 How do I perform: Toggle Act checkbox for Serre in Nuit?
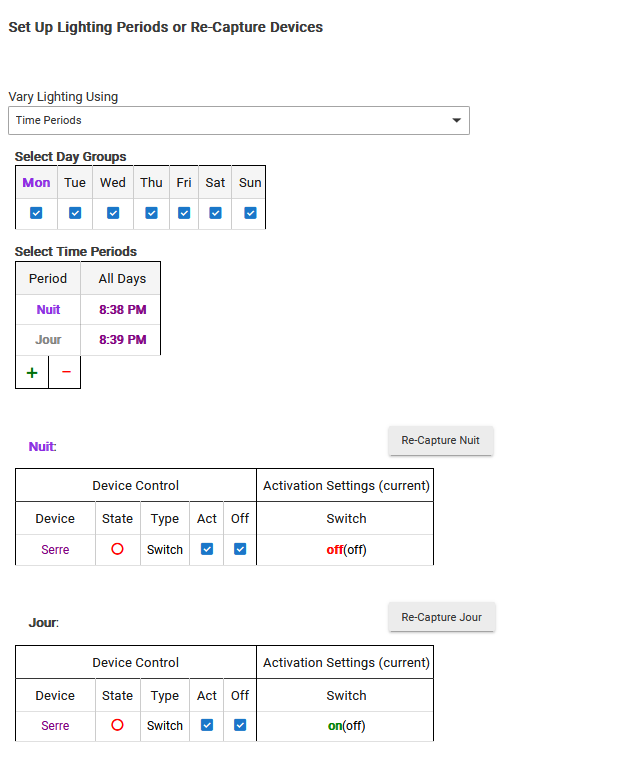click(x=207, y=549)
